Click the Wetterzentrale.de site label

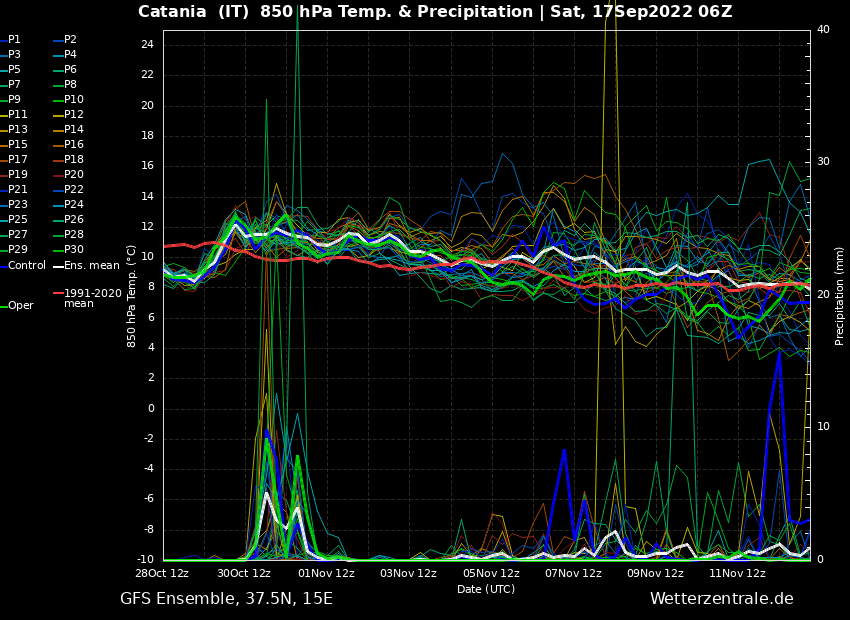click(721, 599)
